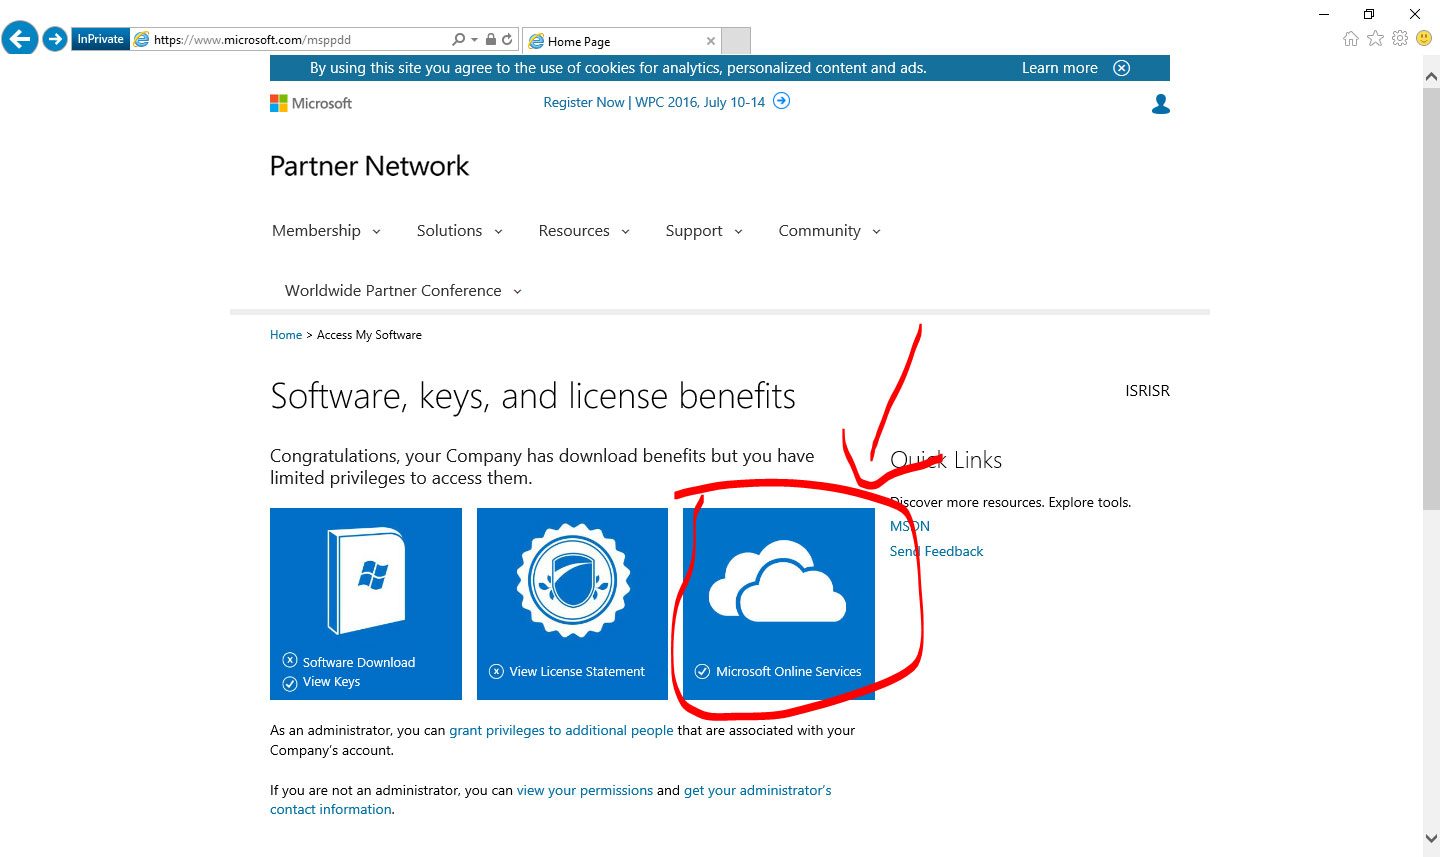Open the Software Download link
This screenshot has height=857, width=1440.
pyautogui.click(x=359, y=662)
